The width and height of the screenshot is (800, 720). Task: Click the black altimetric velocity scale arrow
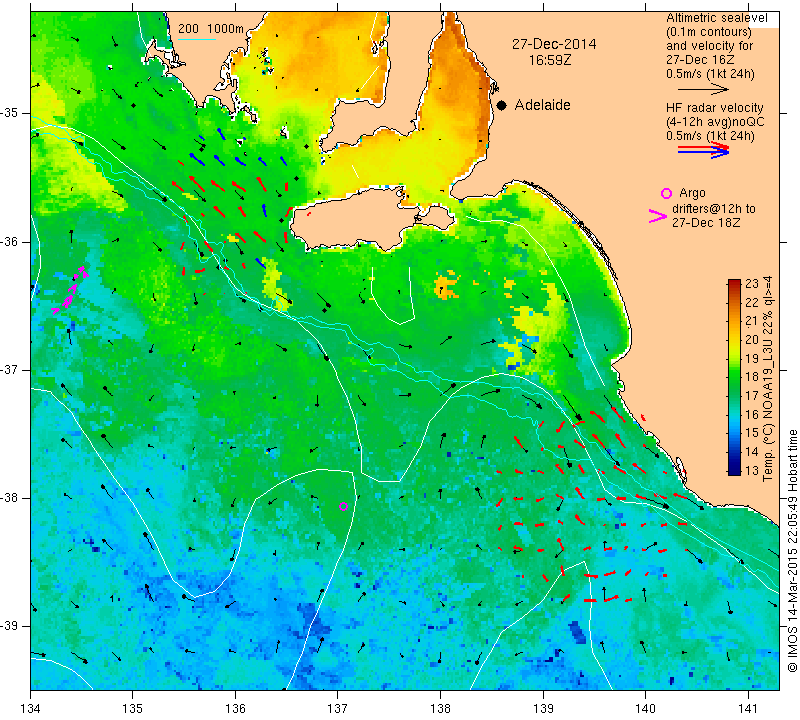(703, 89)
